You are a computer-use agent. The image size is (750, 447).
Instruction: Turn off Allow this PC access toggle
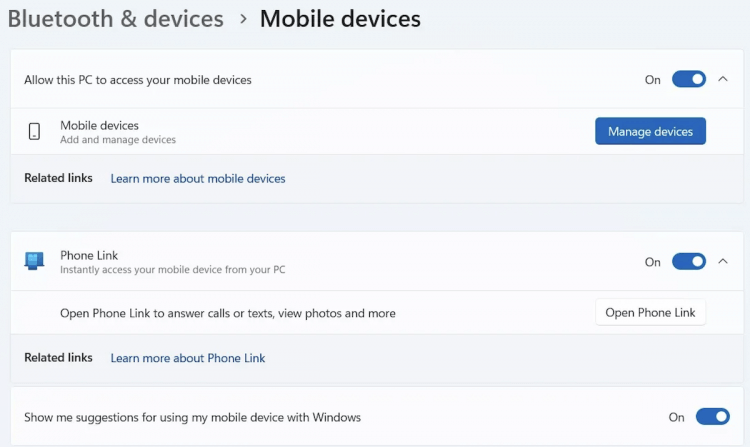tap(689, 79)
